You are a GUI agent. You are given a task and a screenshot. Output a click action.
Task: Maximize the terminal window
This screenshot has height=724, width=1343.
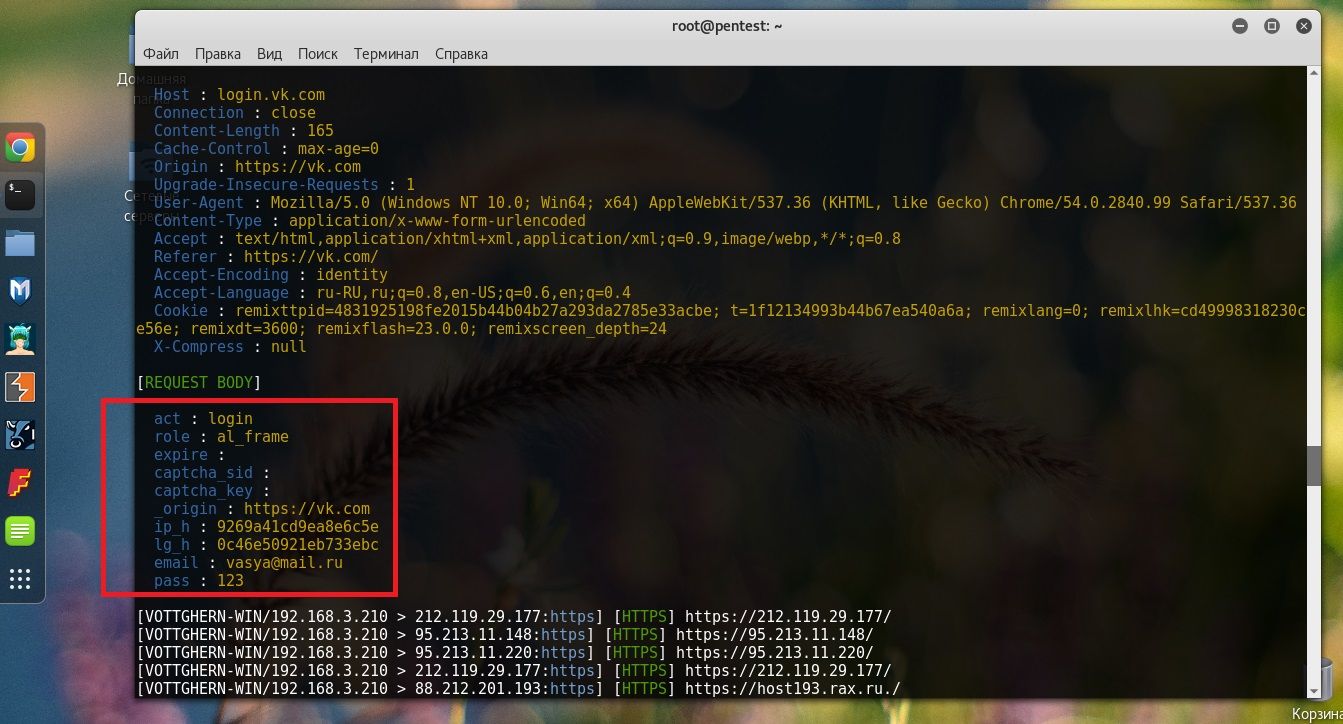[1271, 26]
